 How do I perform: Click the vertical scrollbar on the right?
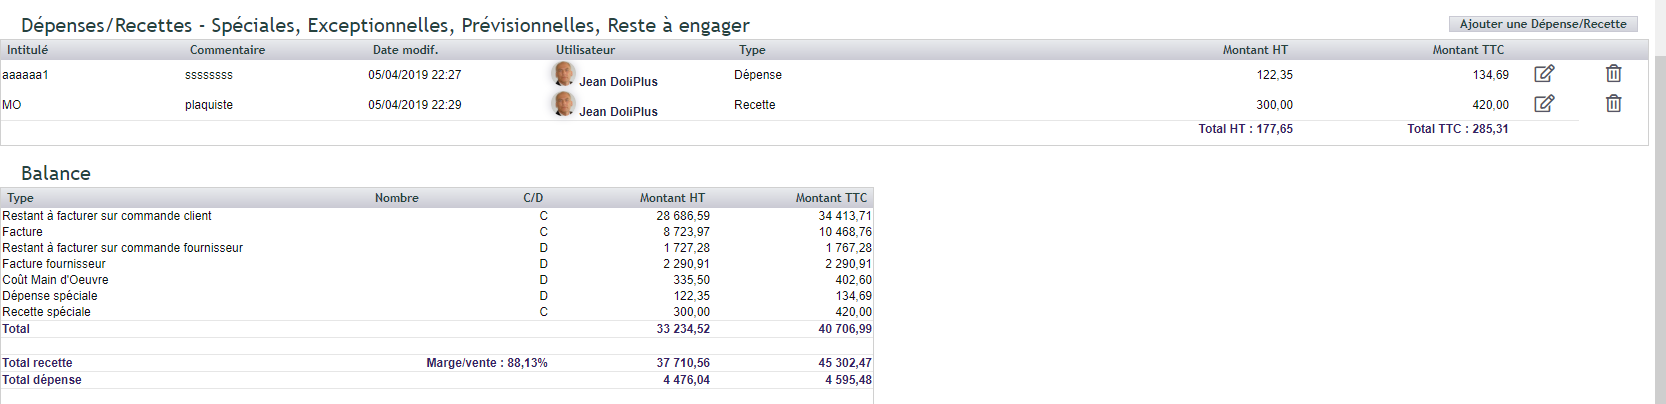[1660, 202]
